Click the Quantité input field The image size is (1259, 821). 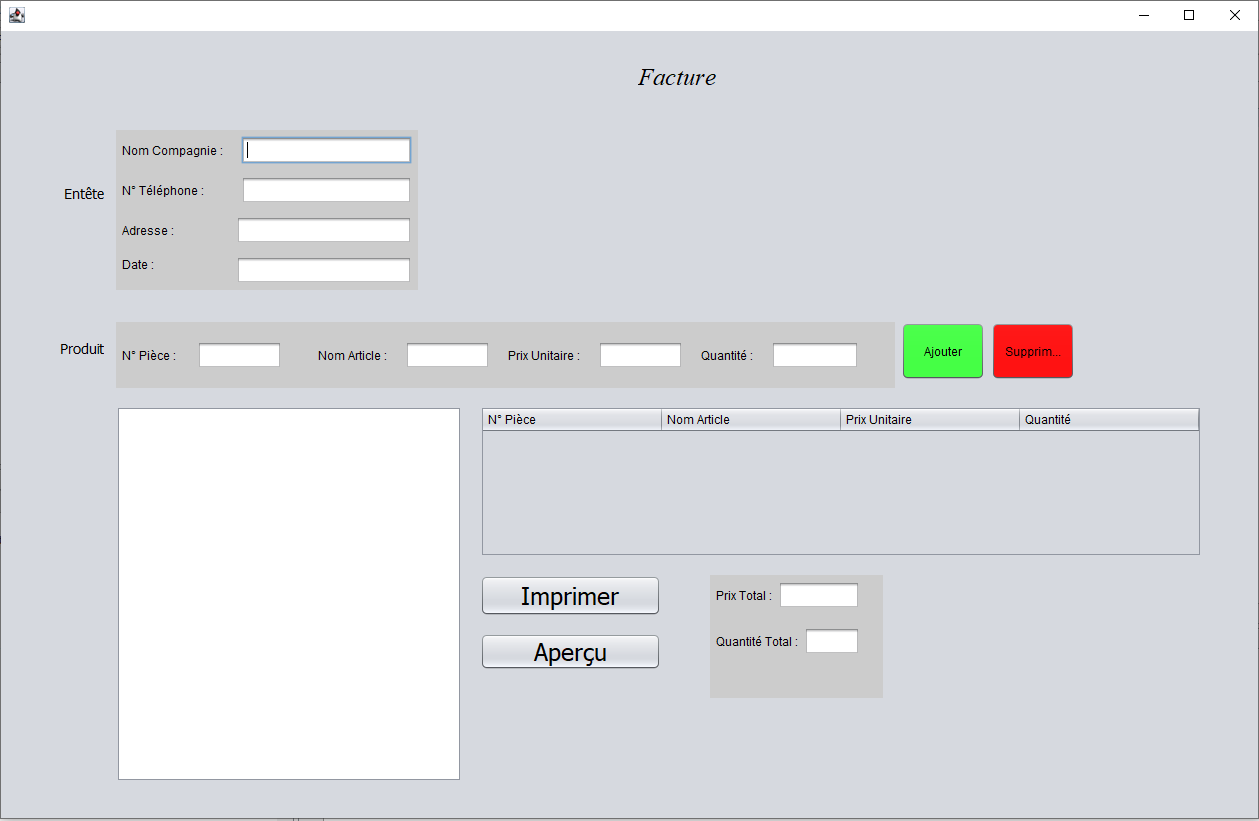tap(814, 355)
